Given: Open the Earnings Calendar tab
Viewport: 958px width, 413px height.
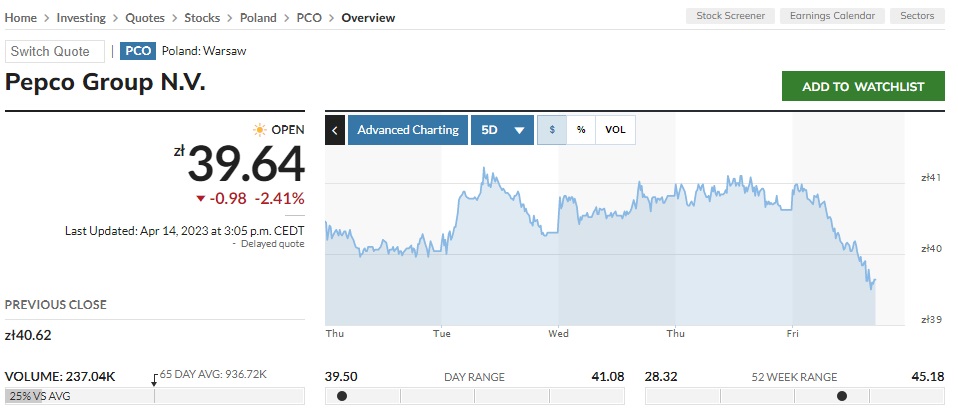Looking at the screenshot, I should tap(832, 16).
